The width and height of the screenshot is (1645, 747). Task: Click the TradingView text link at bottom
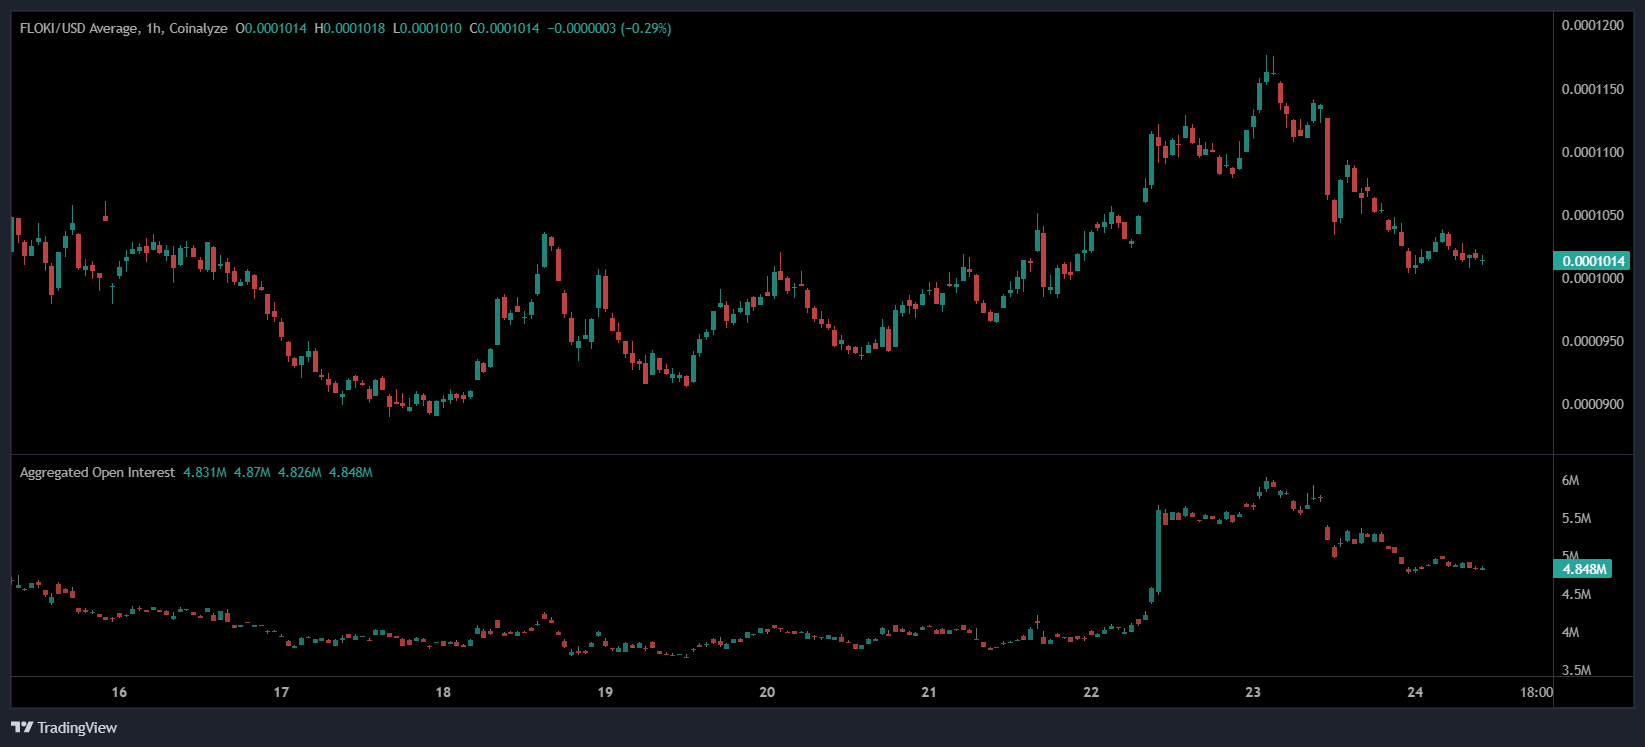point(77,727)
